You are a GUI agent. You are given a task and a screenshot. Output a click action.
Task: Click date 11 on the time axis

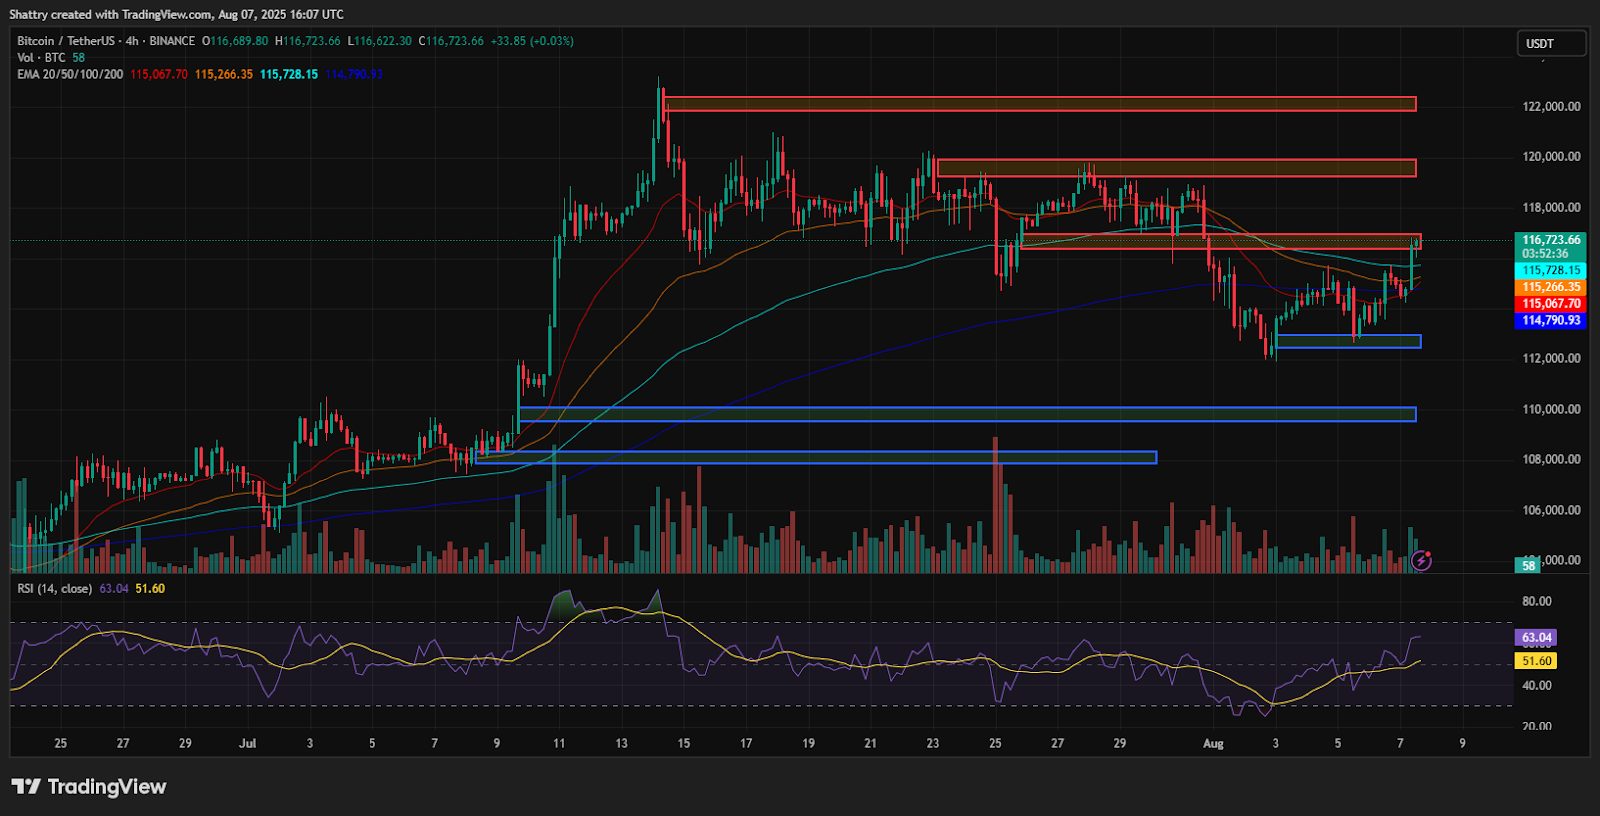559,743
